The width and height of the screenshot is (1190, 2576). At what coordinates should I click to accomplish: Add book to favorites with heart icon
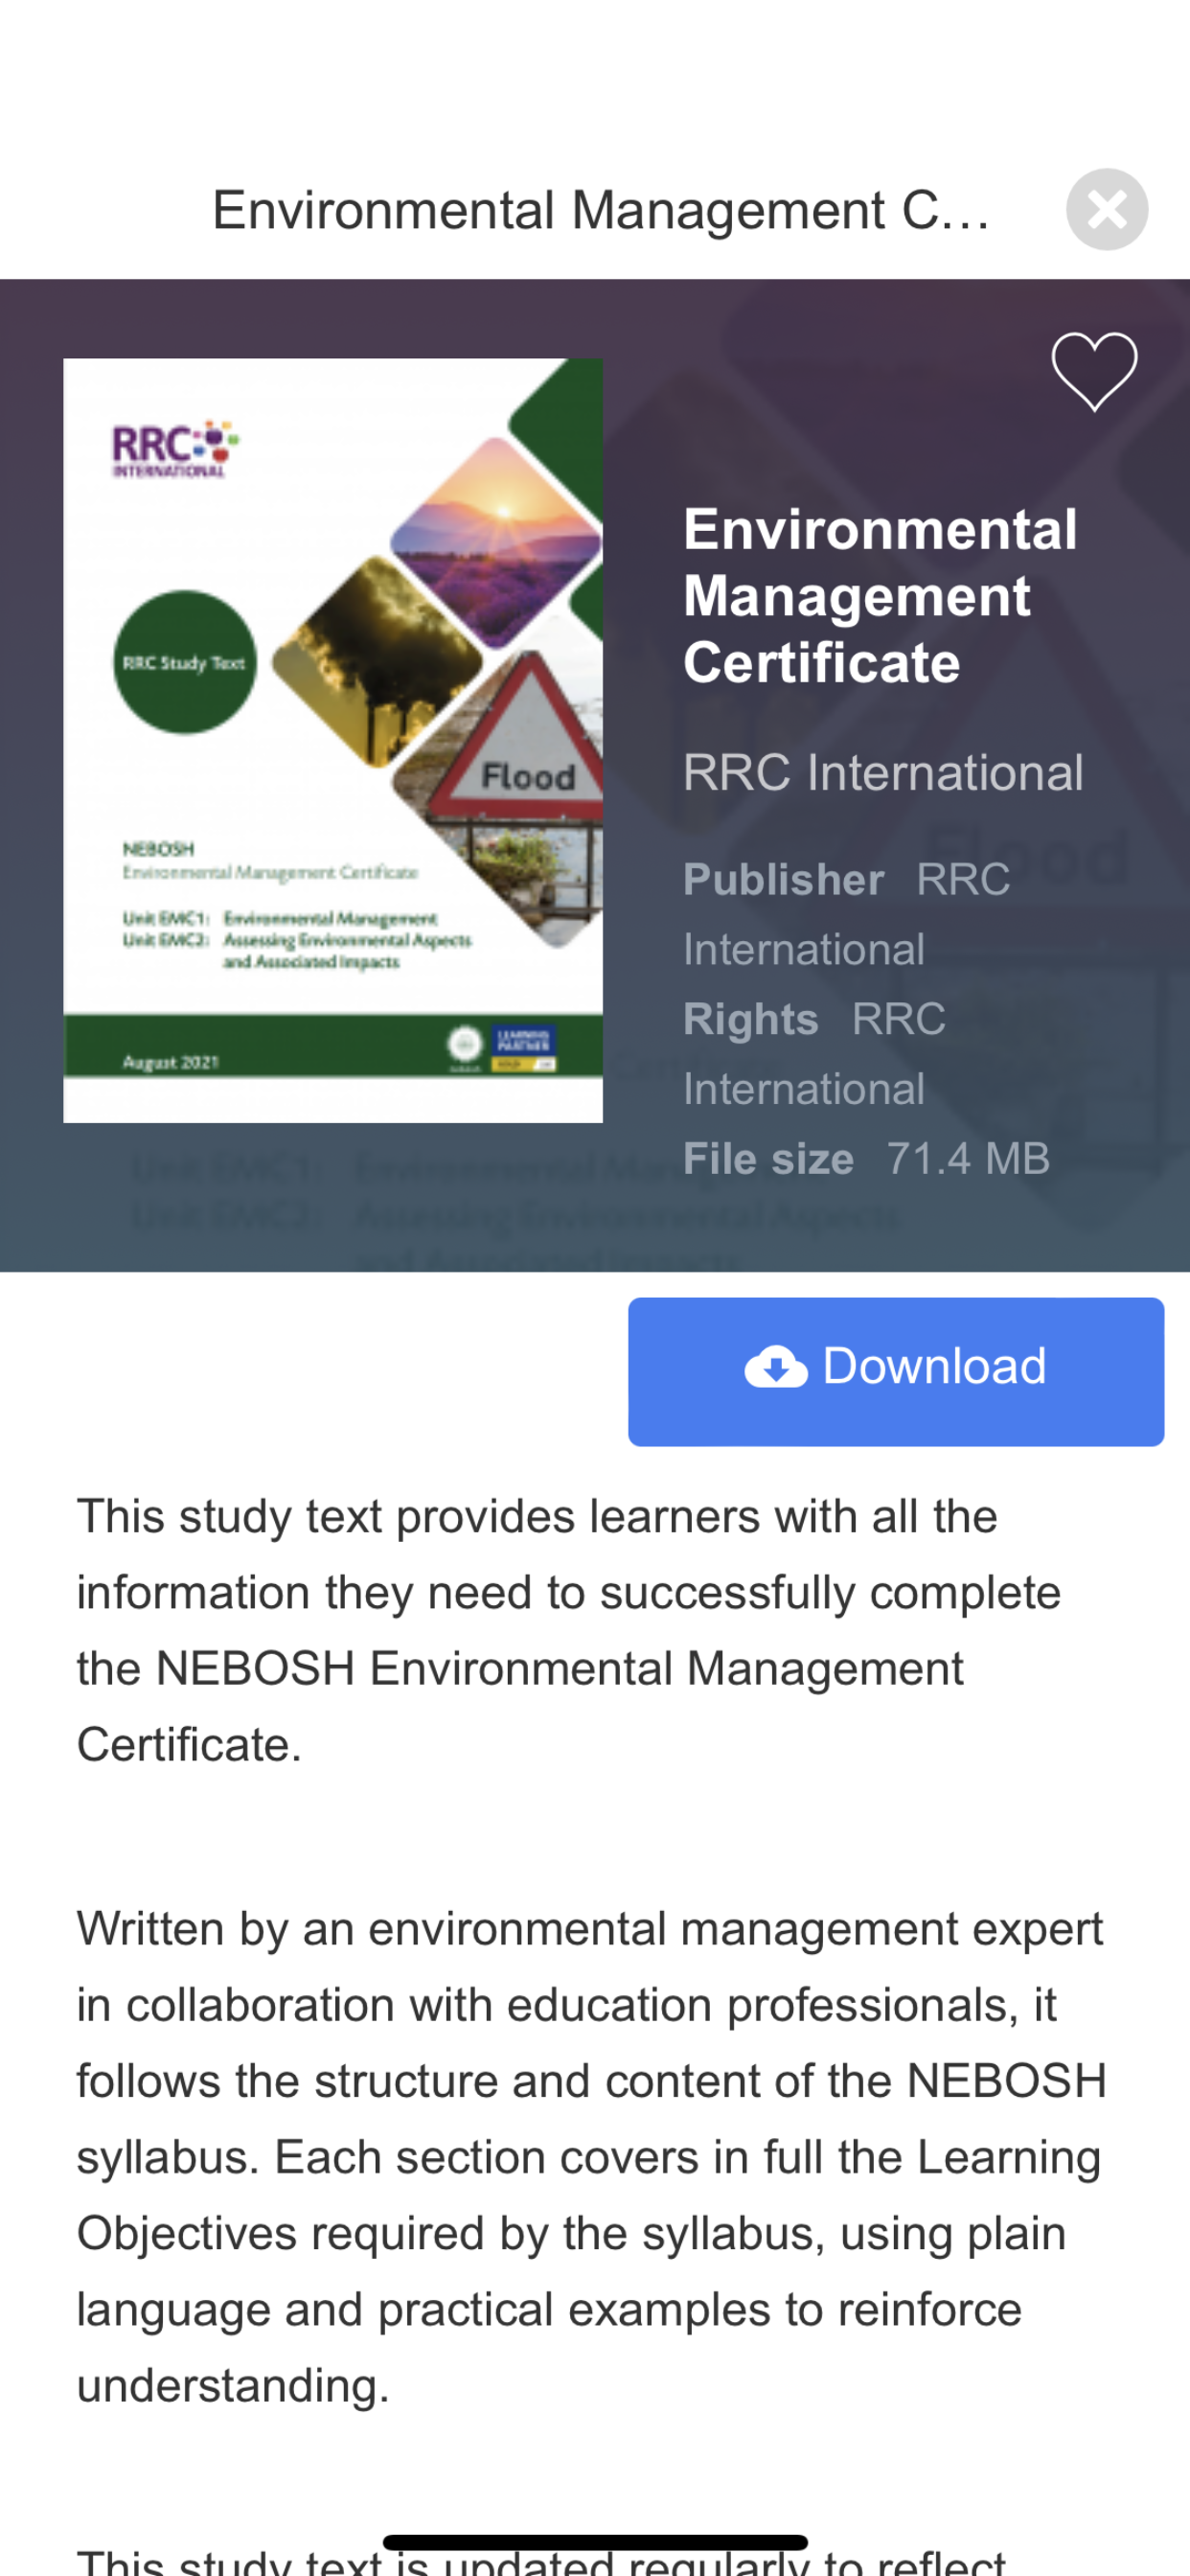(x=1094, y=371)
